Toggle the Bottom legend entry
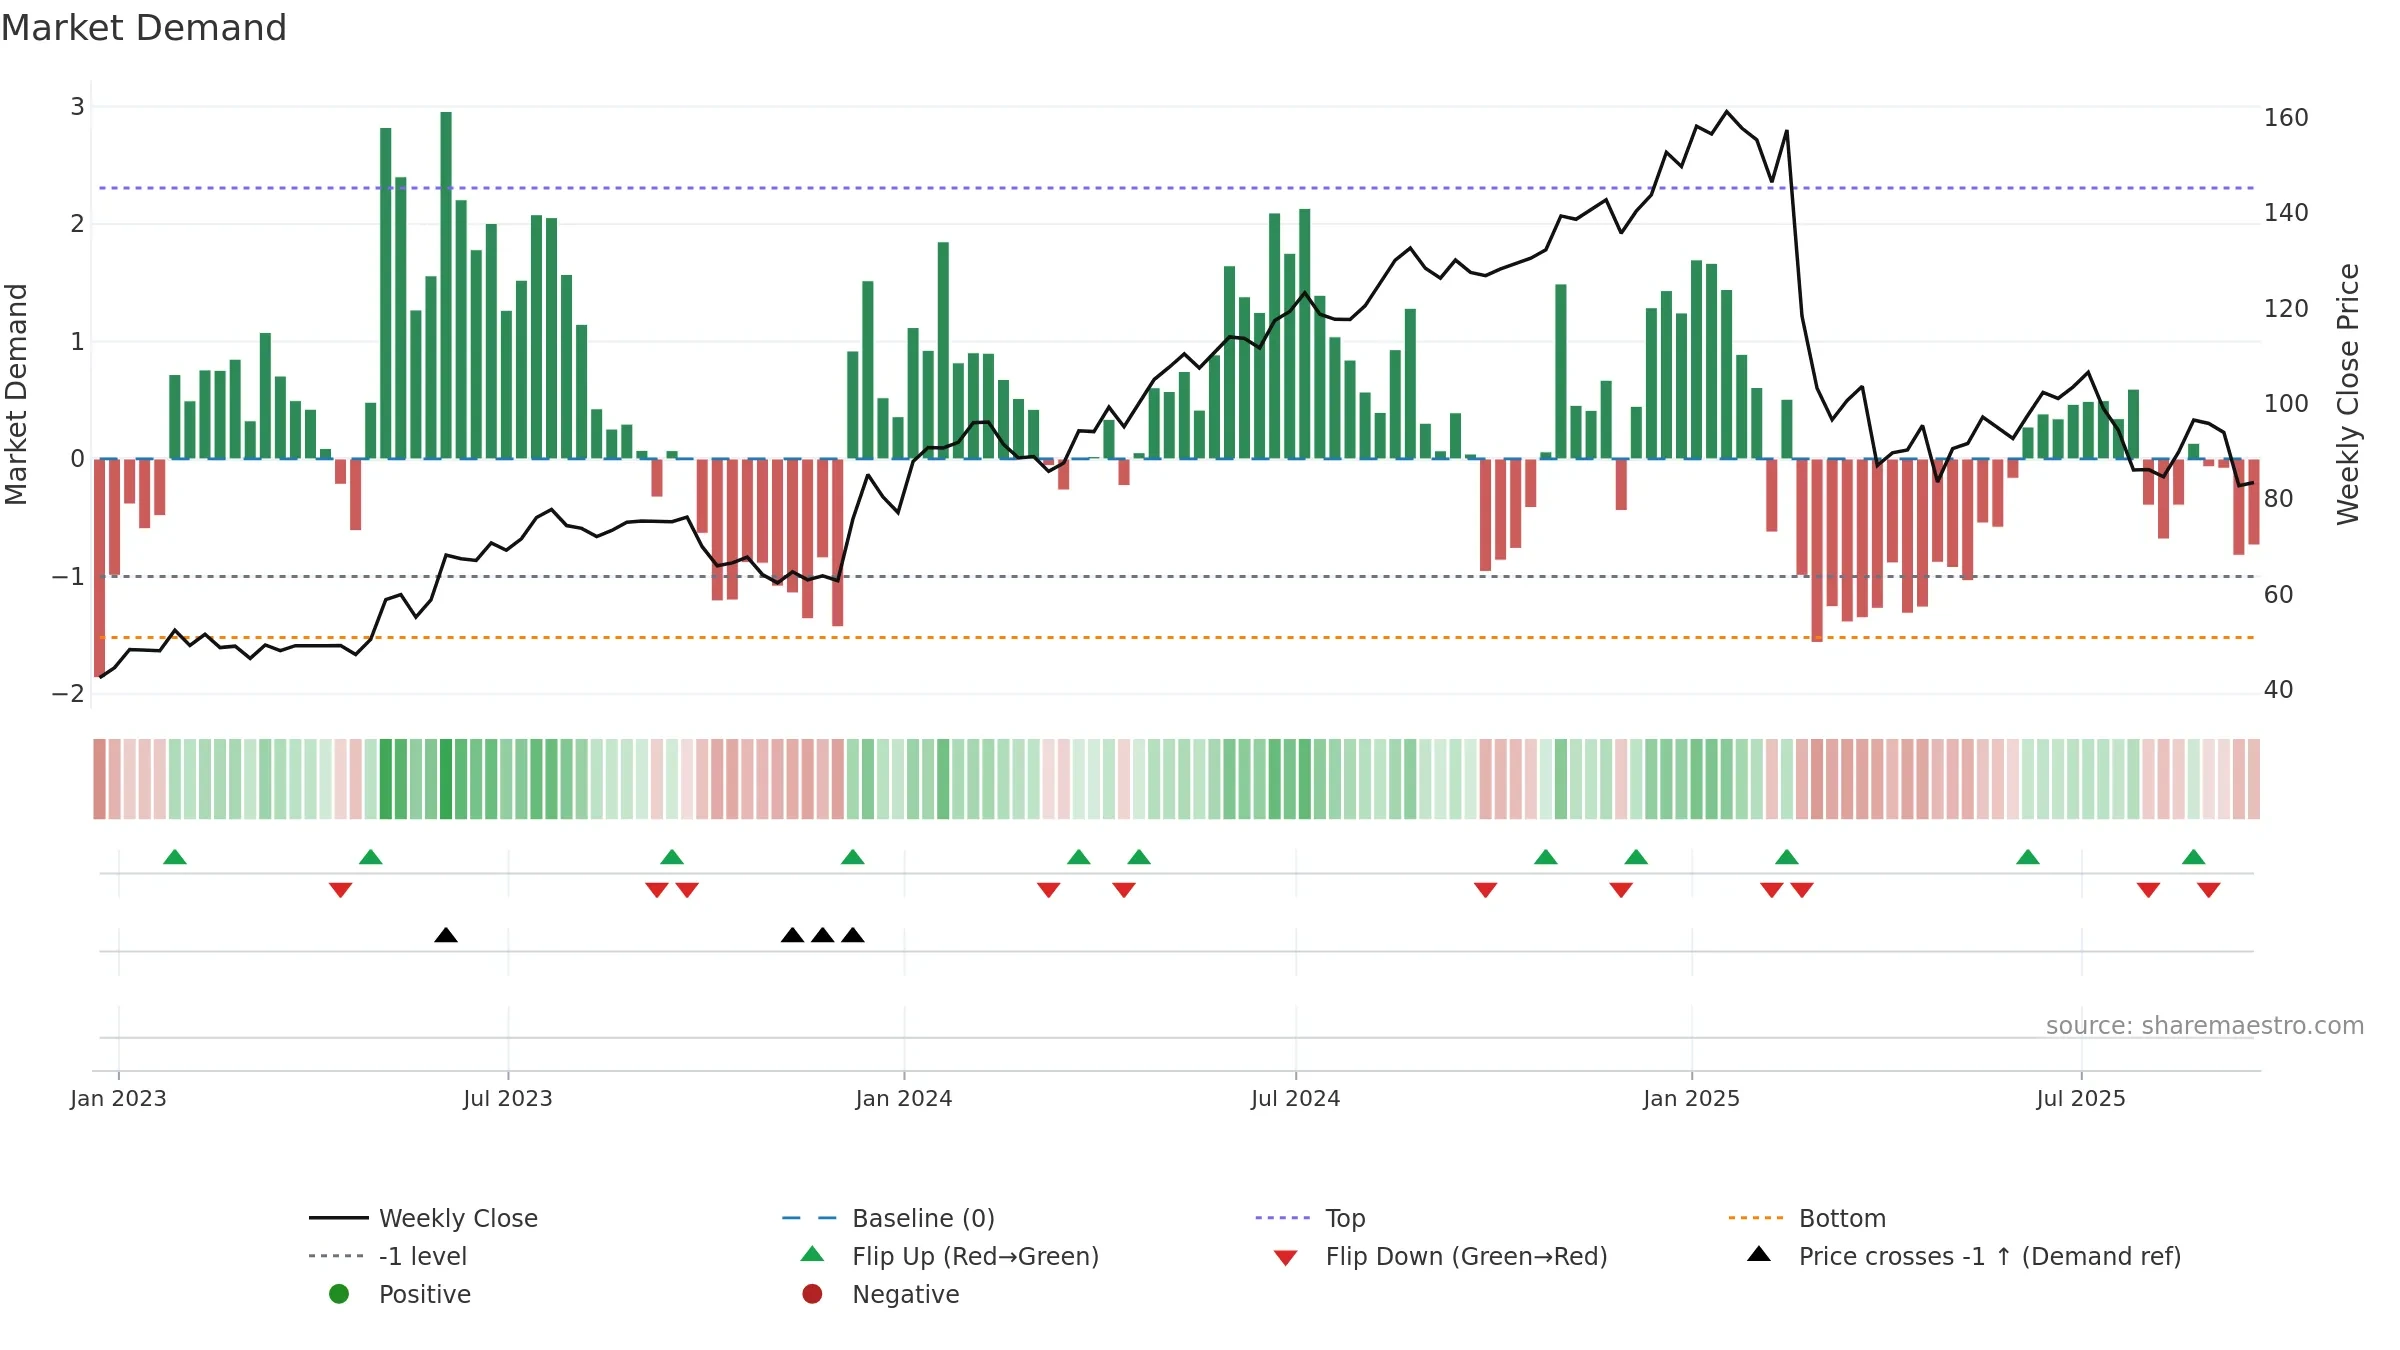Viewport: 2400px width, 1350px height. (1807, 1218)
